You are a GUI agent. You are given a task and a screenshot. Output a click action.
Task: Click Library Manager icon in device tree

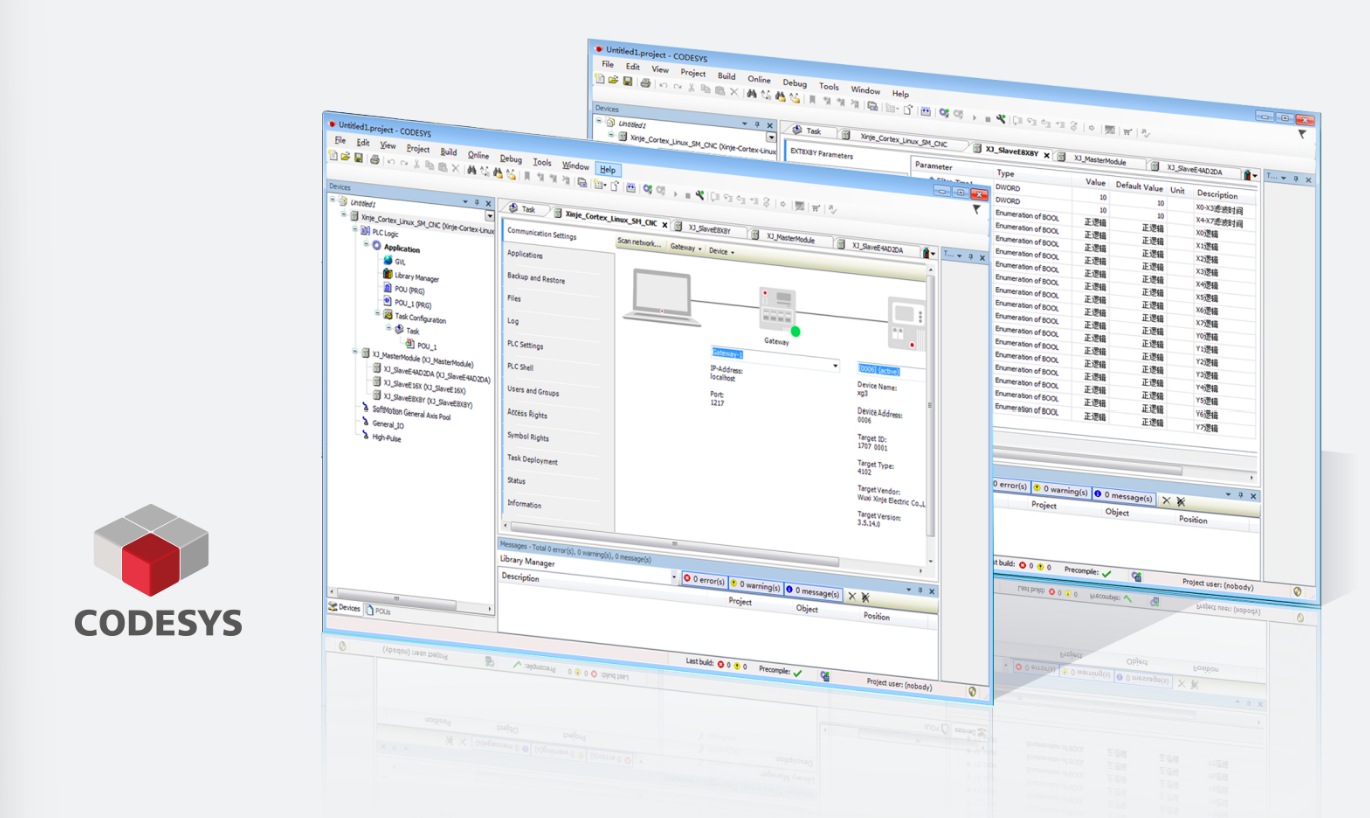click(388, 274)
